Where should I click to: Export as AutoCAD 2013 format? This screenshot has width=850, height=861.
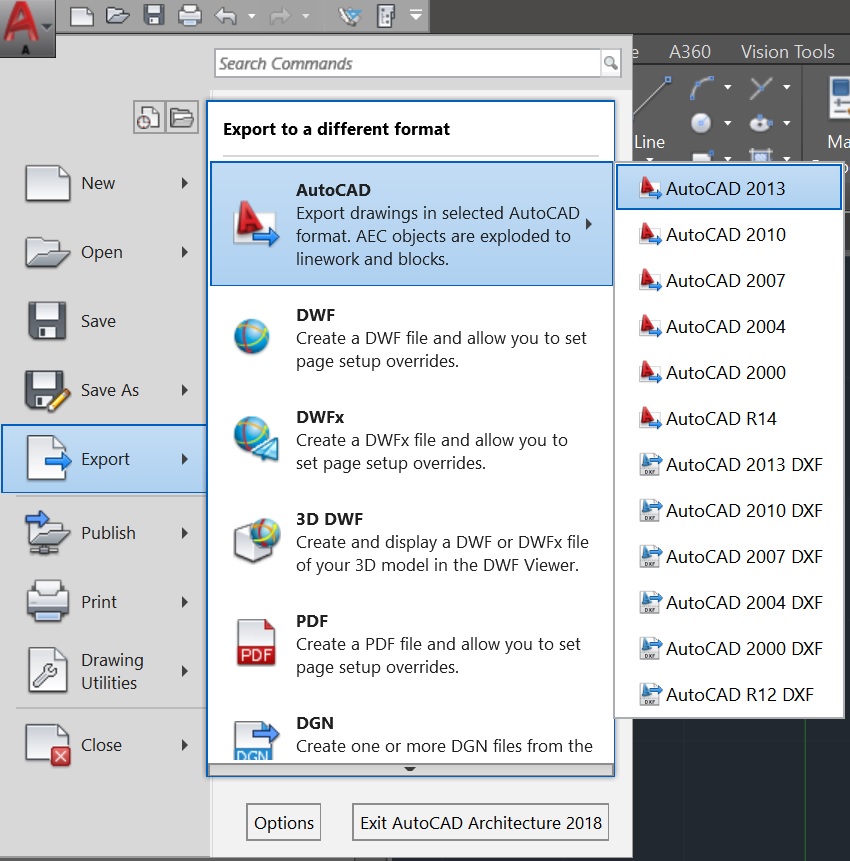tap(729, 188)
